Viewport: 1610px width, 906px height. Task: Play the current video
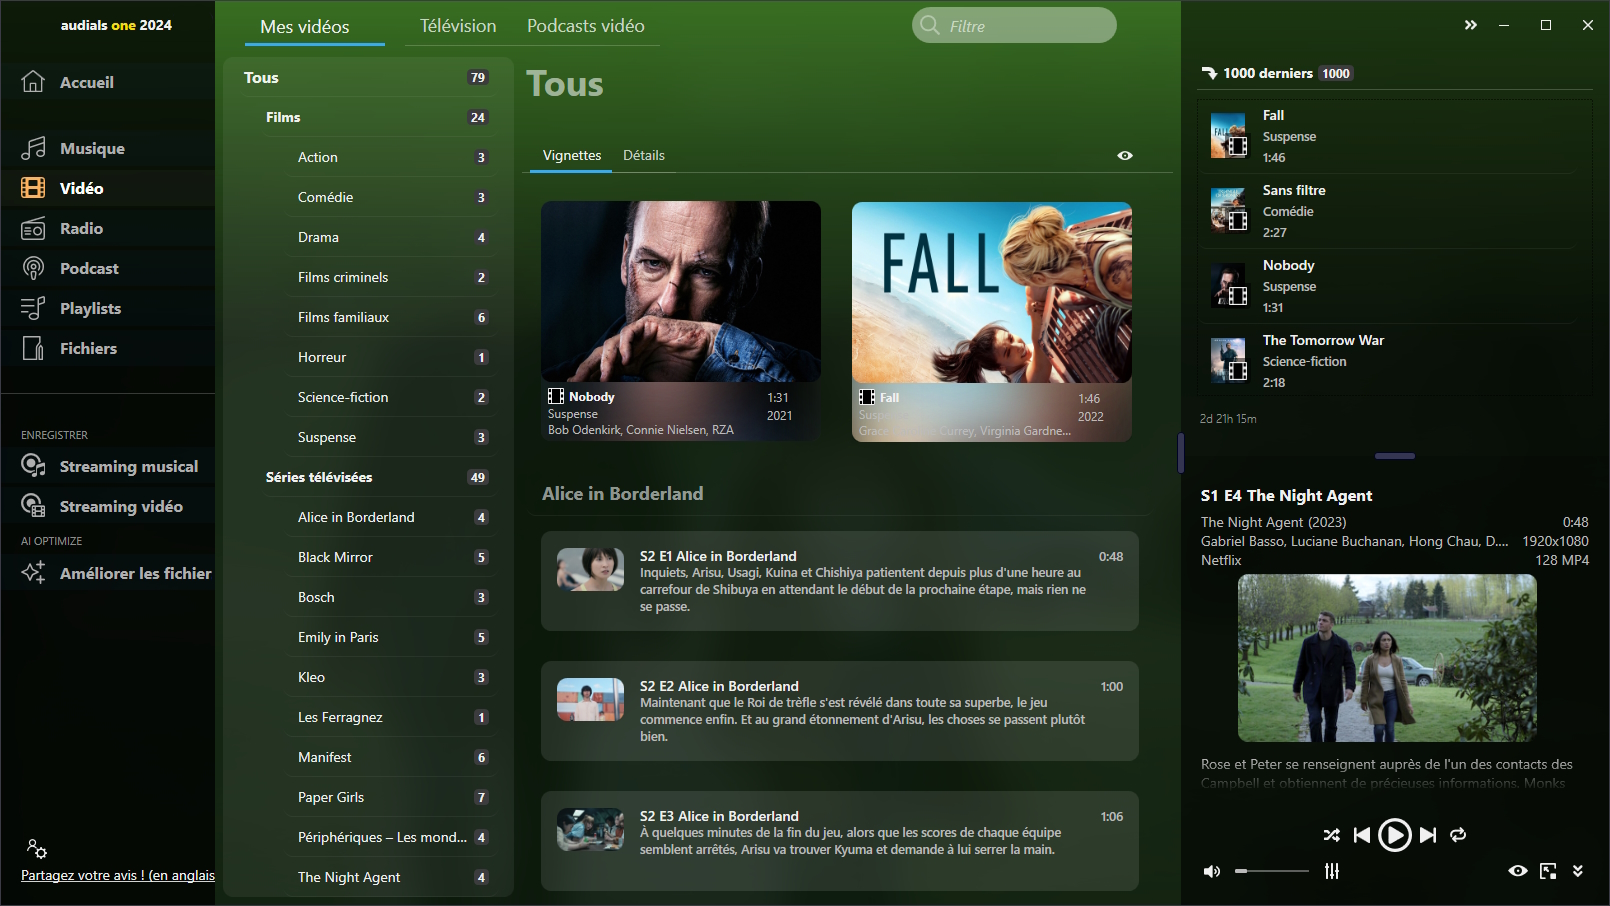pos(1394,835)
